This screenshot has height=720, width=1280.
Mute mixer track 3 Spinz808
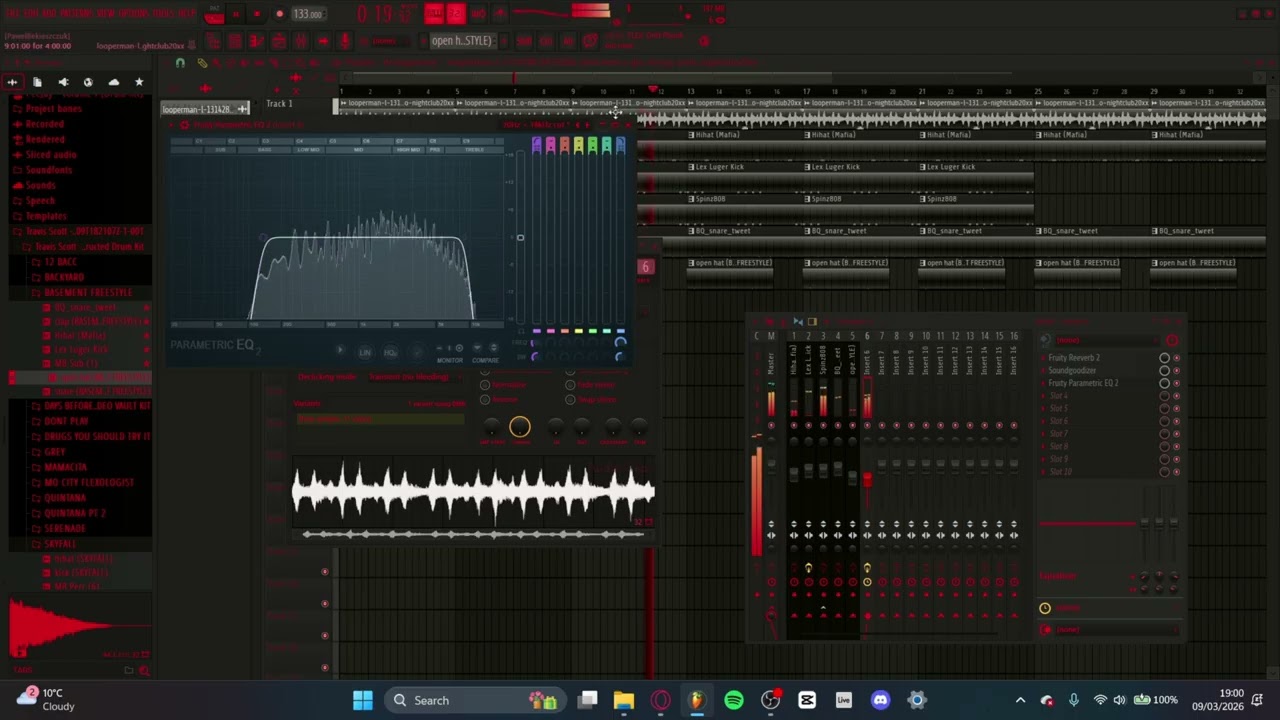[823, 425]
